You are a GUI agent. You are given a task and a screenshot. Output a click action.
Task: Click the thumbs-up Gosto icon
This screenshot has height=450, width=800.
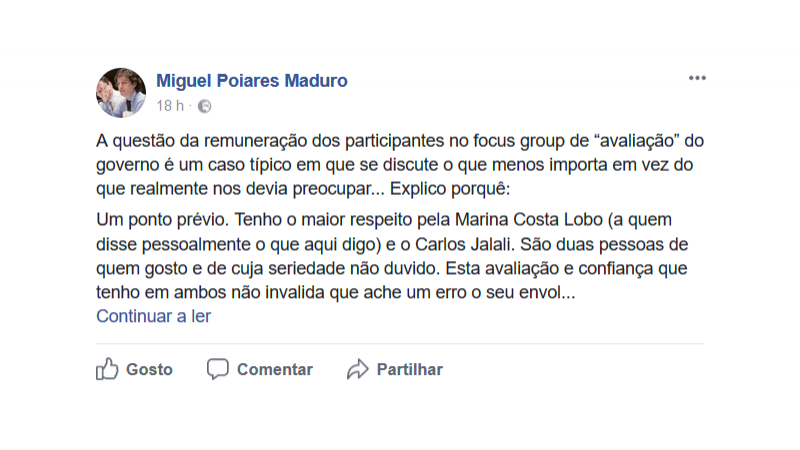(x=107, y=369)
